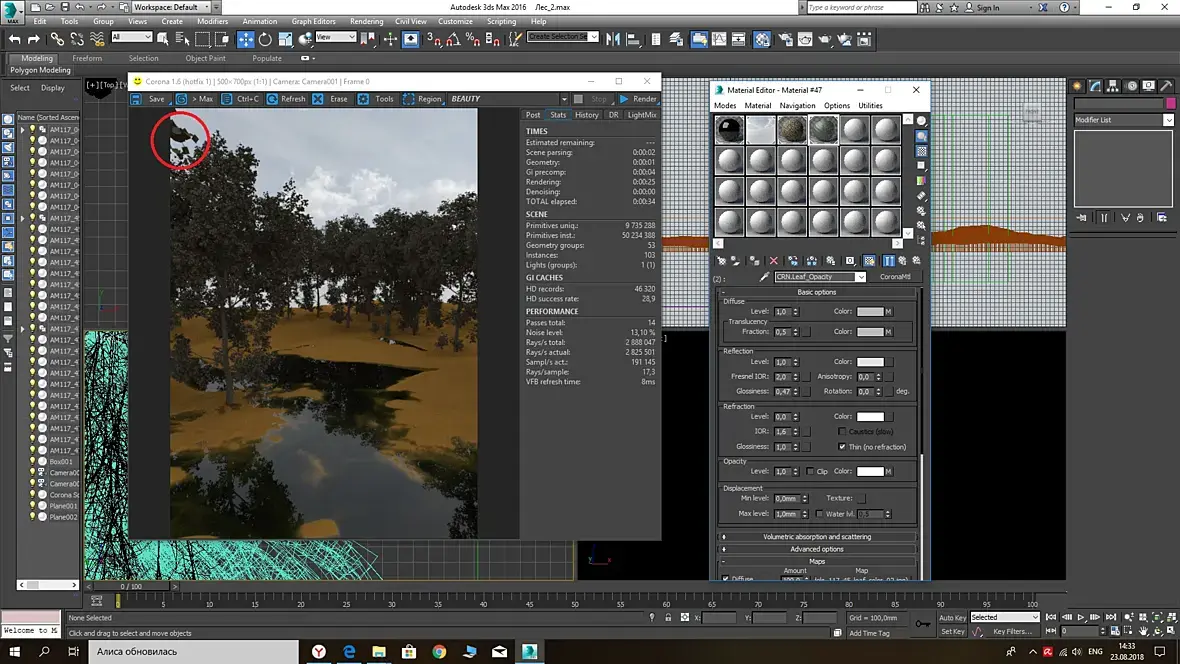Expand Volumetric absorption and scattering rollout
Image resolution: width=1180 pixels, height=664 pixels.
click(816, 537)
